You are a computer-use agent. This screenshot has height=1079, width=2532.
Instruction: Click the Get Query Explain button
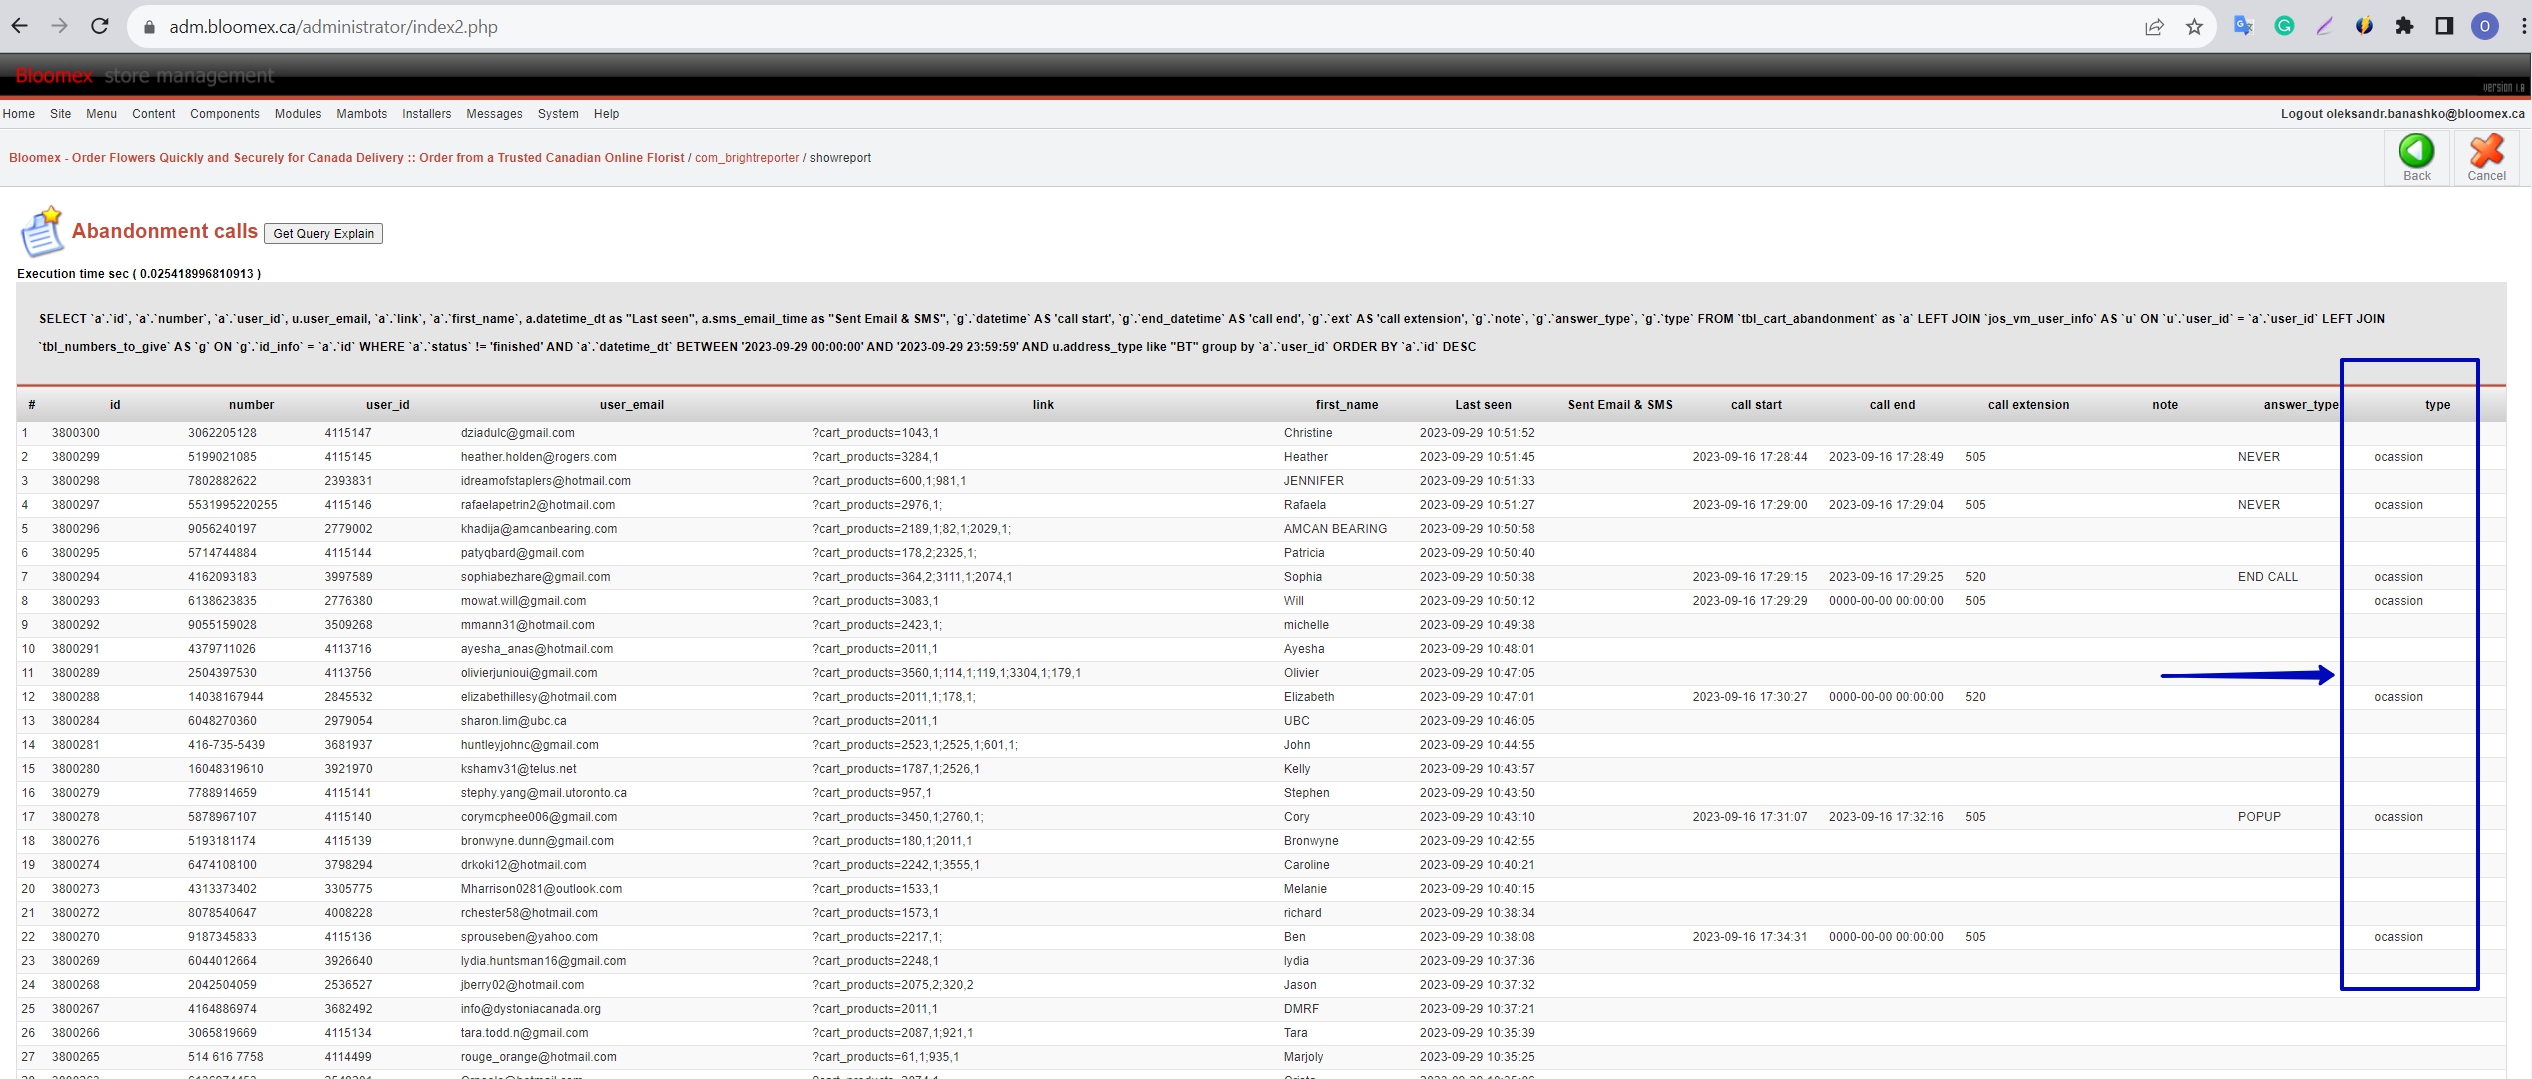pos(323,233)
